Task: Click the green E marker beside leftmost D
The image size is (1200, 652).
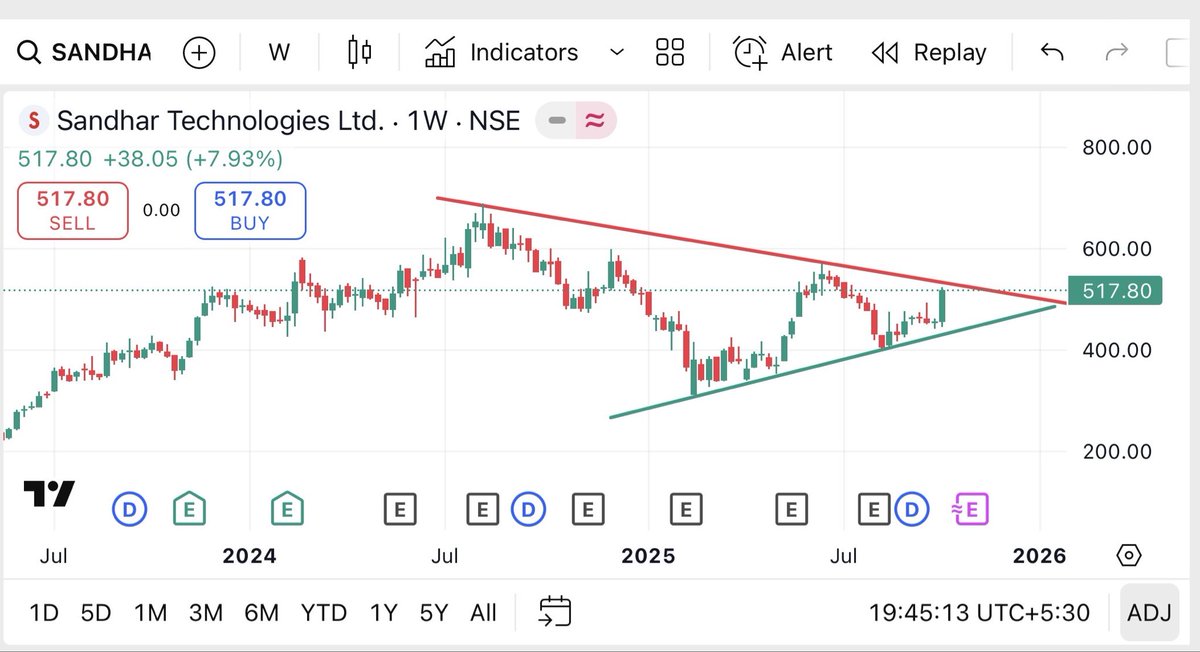Action: (x=187, y=510)
